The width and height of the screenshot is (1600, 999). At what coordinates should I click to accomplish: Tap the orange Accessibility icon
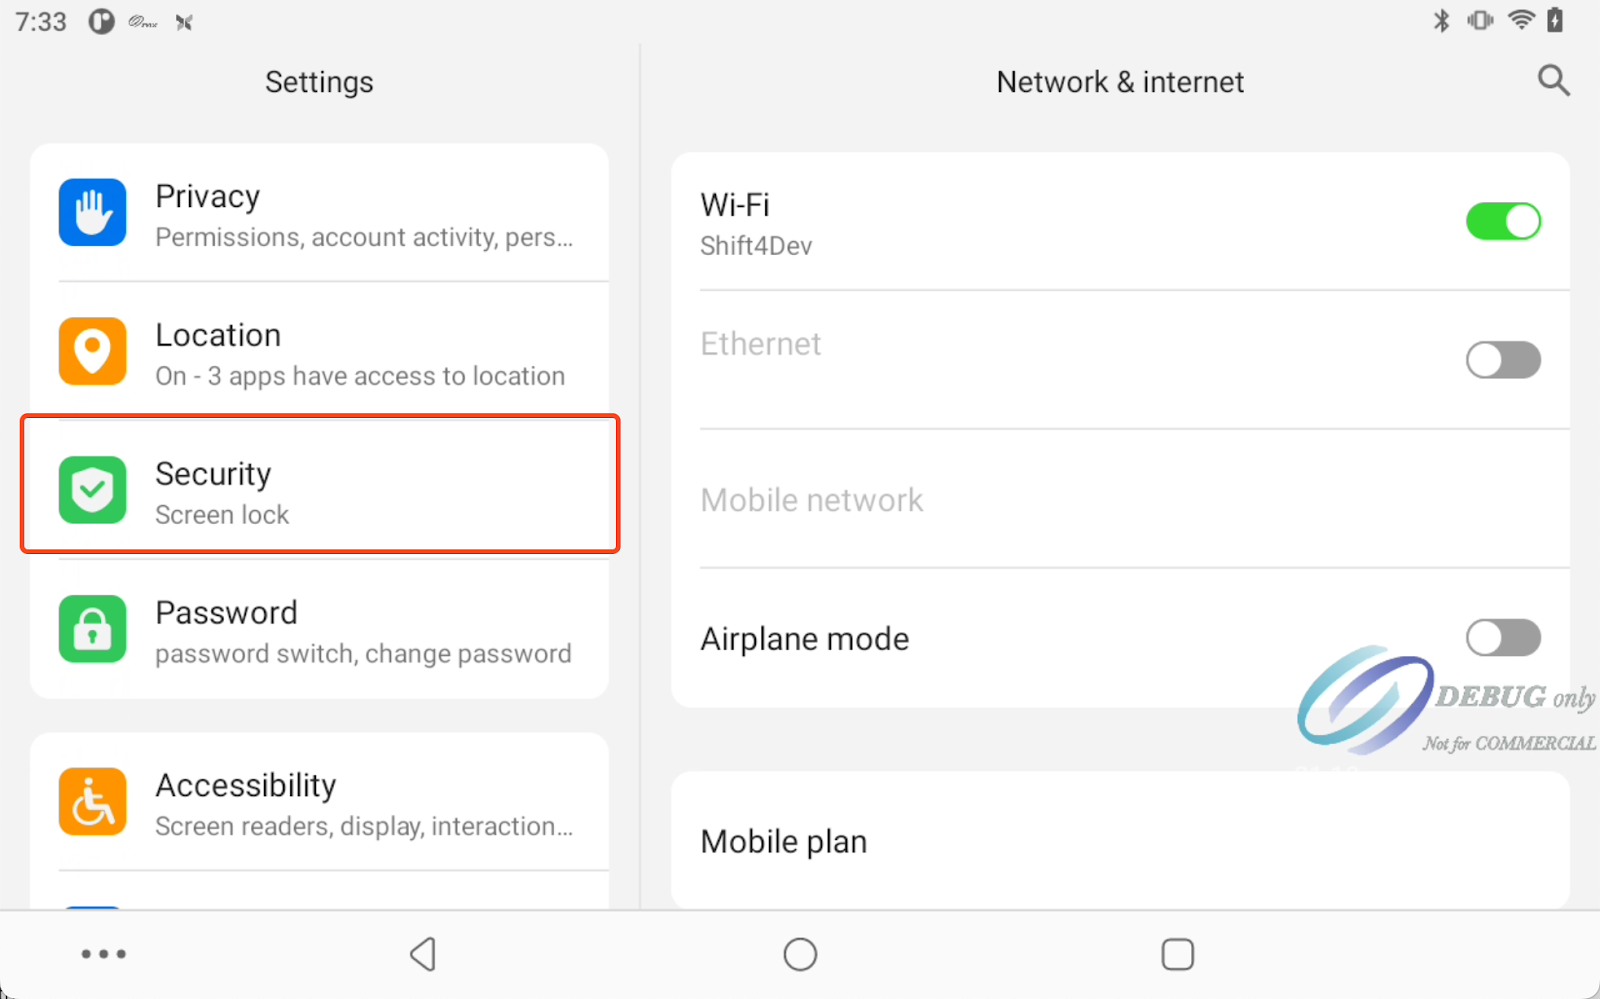[x=92, y=802]
